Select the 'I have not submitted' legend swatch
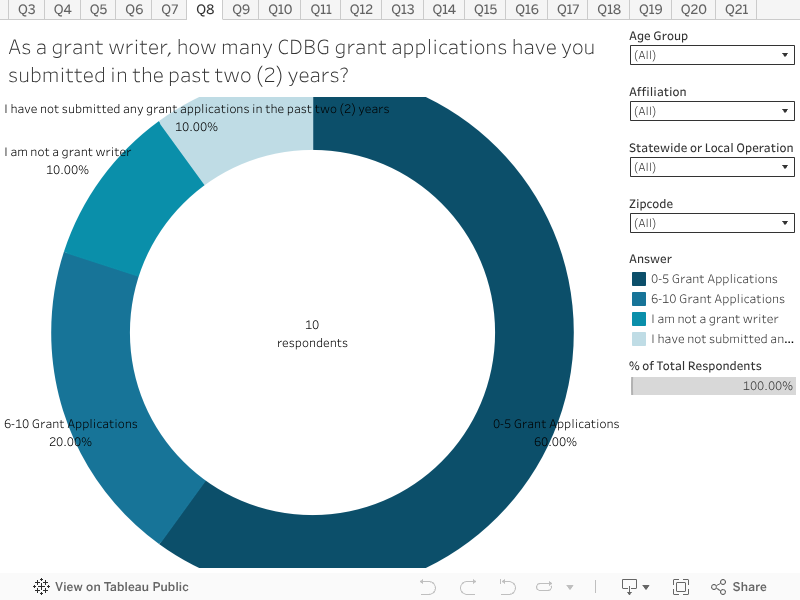The height and width of the screenshot is (600, 800). click(x=639, y=339)
